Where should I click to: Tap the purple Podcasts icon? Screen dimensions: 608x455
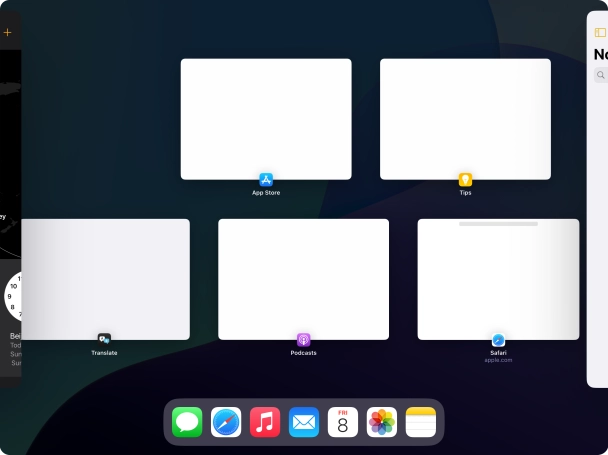[304, 340]
